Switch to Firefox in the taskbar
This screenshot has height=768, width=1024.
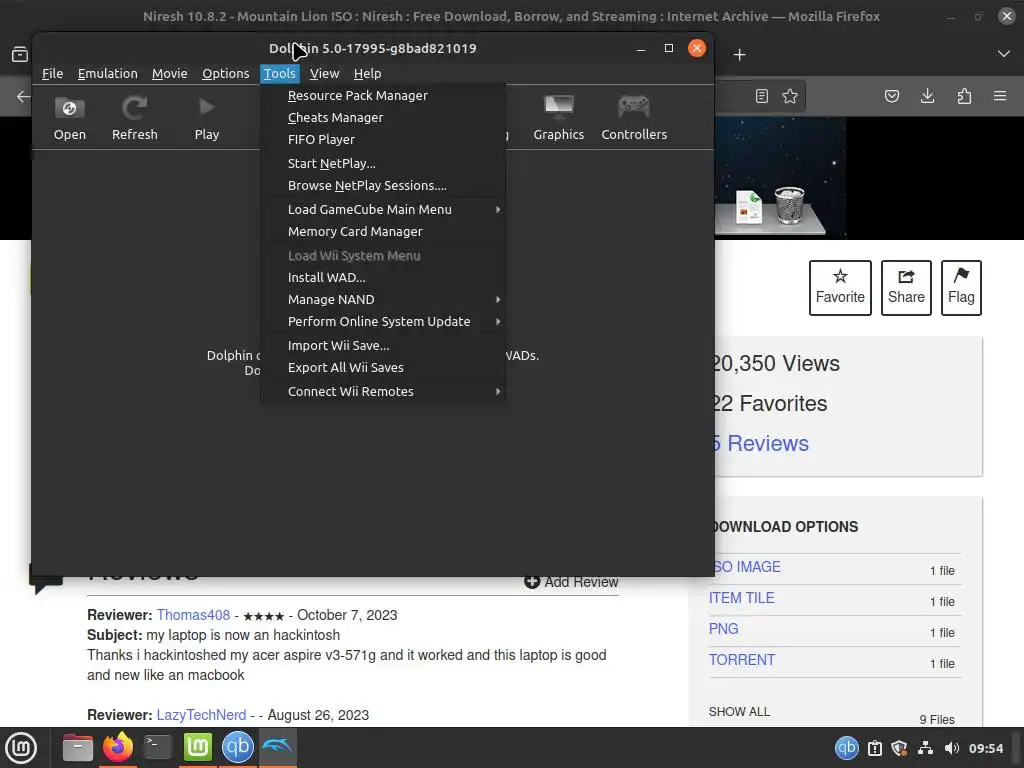pyautogui.click(x=118, y=747)
